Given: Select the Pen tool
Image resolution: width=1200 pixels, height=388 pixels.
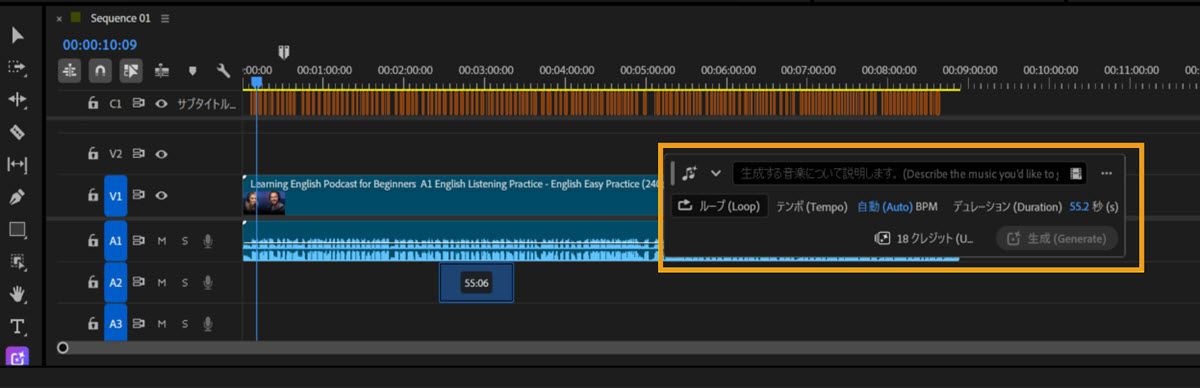Looking at the screenshot, I should coord(18,197).
